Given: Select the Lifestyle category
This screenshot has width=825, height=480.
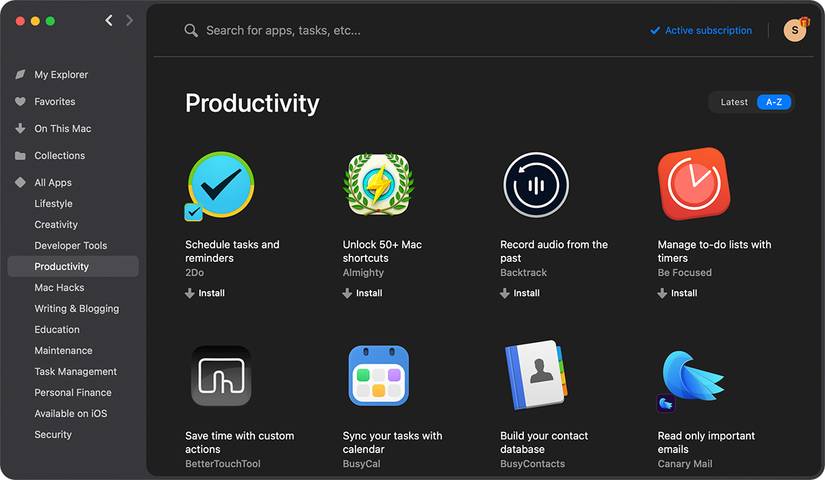Looking at the screenshot, I should point(53,204).
